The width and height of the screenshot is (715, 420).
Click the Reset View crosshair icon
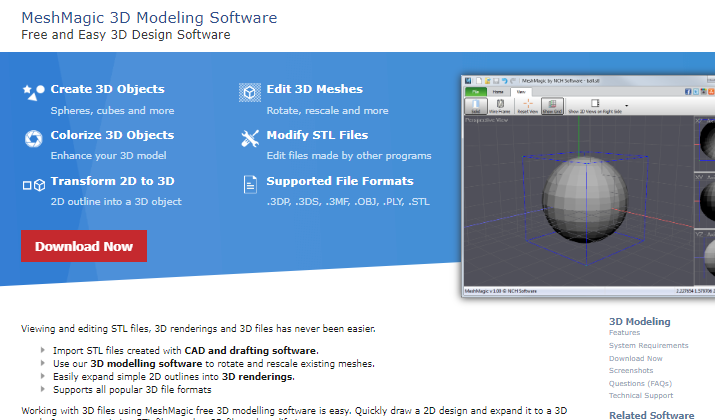(528, 106)
